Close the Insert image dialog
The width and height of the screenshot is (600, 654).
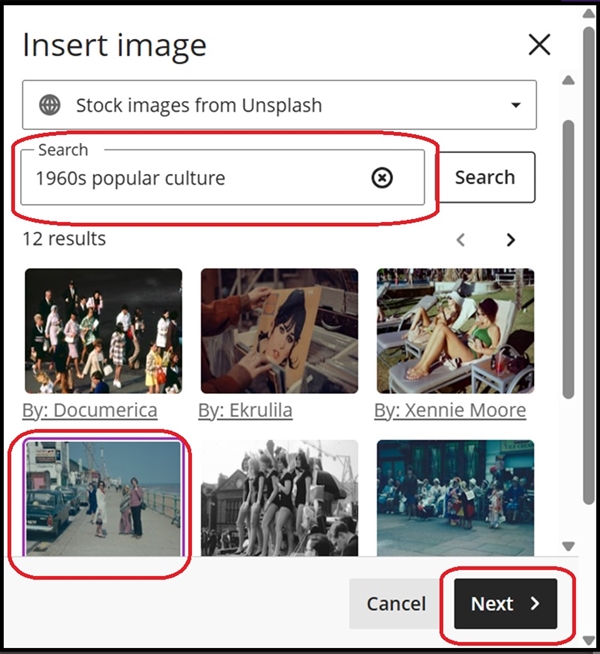click(540, 45)
